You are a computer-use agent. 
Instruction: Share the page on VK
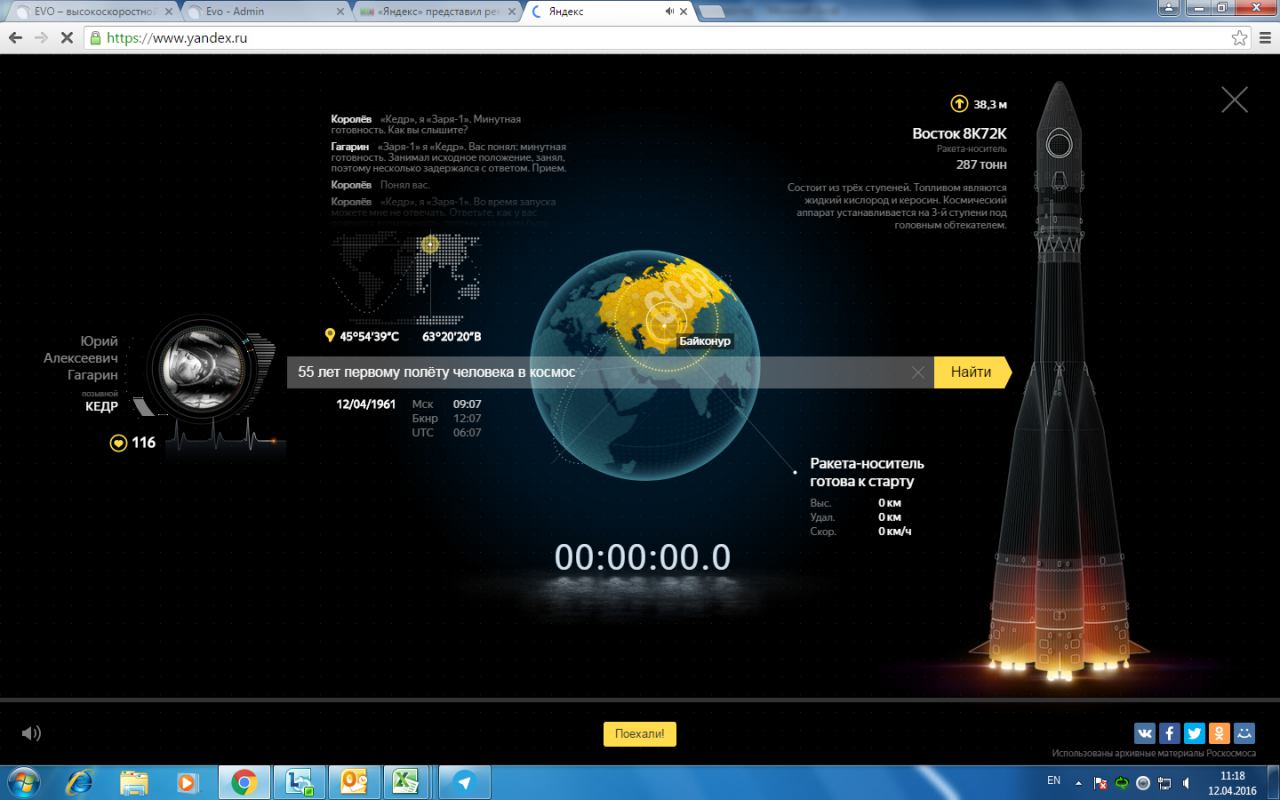[1144, 733]
